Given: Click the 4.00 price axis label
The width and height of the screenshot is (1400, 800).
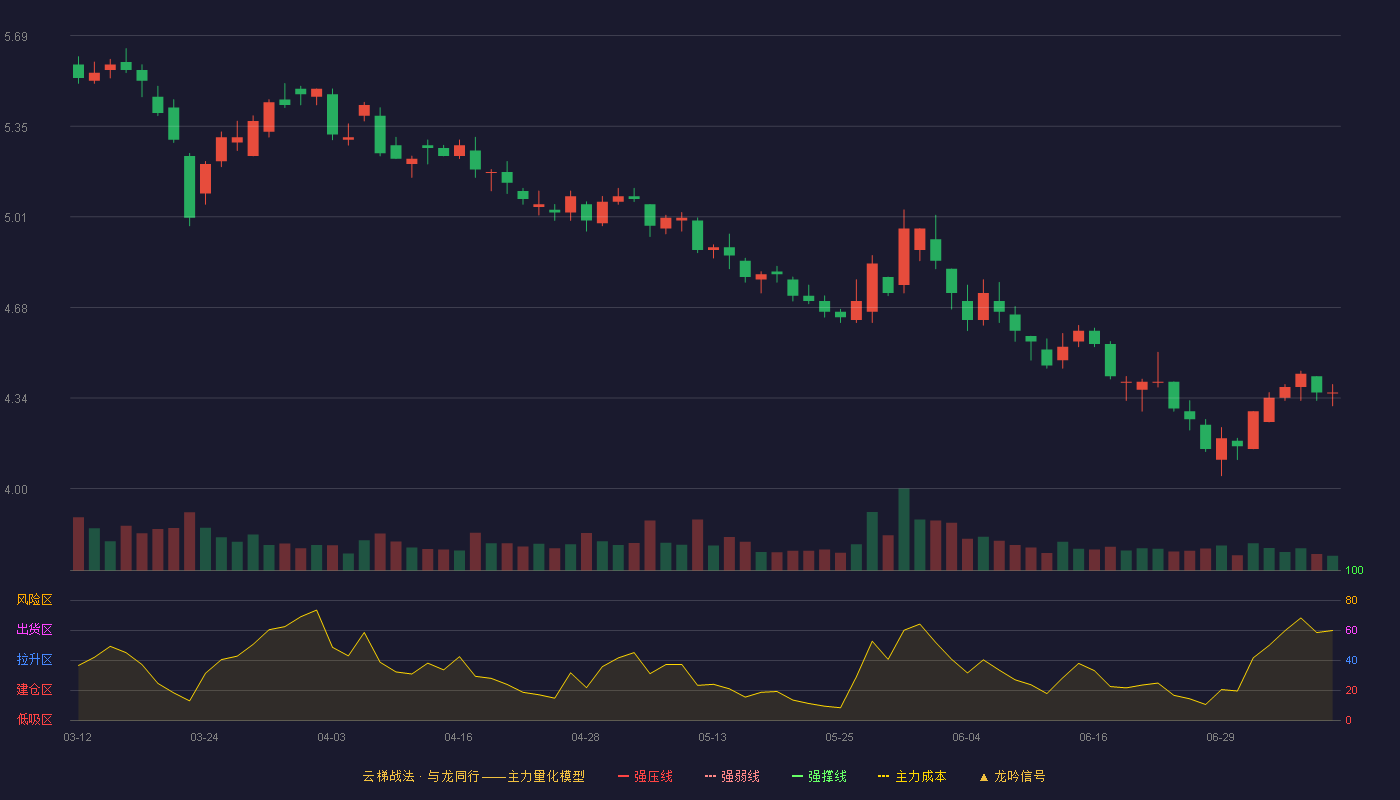Looking at the screenshot, I should [x=16, y=490].
